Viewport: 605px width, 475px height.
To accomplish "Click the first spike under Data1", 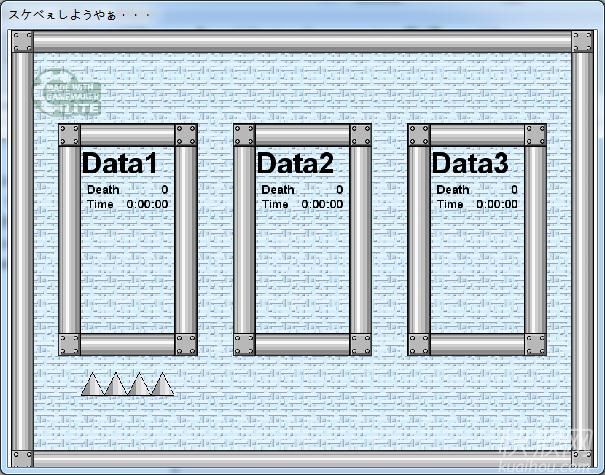I will [x=93, y=385].
